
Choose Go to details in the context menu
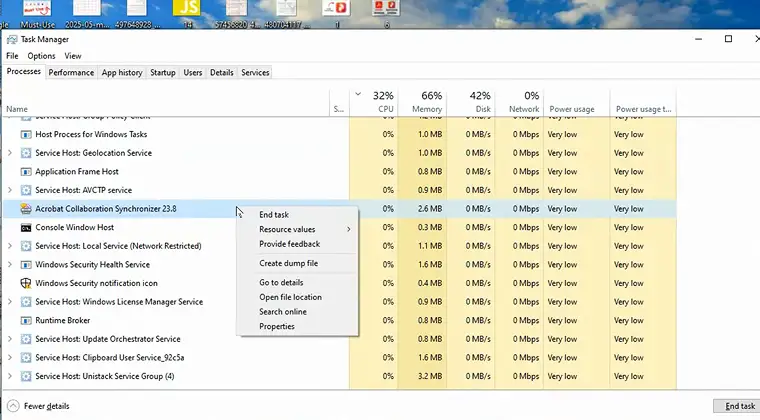click(x=297, y=282)
